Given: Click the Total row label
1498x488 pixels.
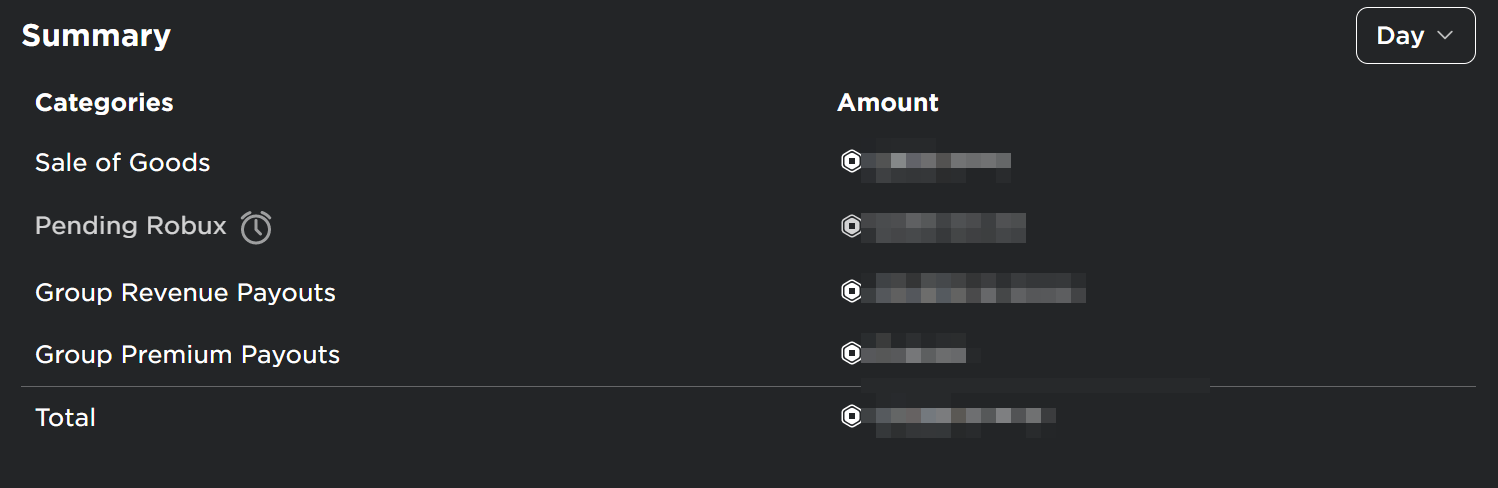Looking at the screenshot, I should coord(65,418).
